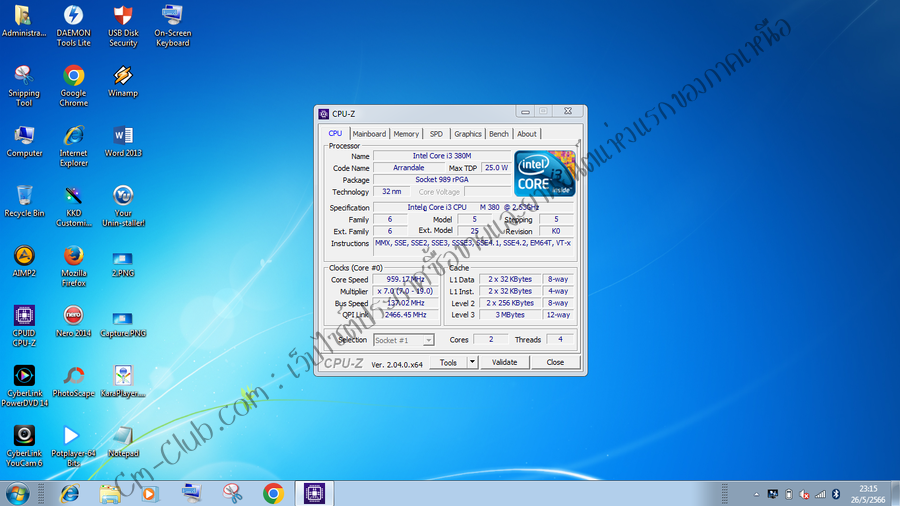Click the Bluetooth tray icon
The image size is (900, 506).
click(836, 494)
